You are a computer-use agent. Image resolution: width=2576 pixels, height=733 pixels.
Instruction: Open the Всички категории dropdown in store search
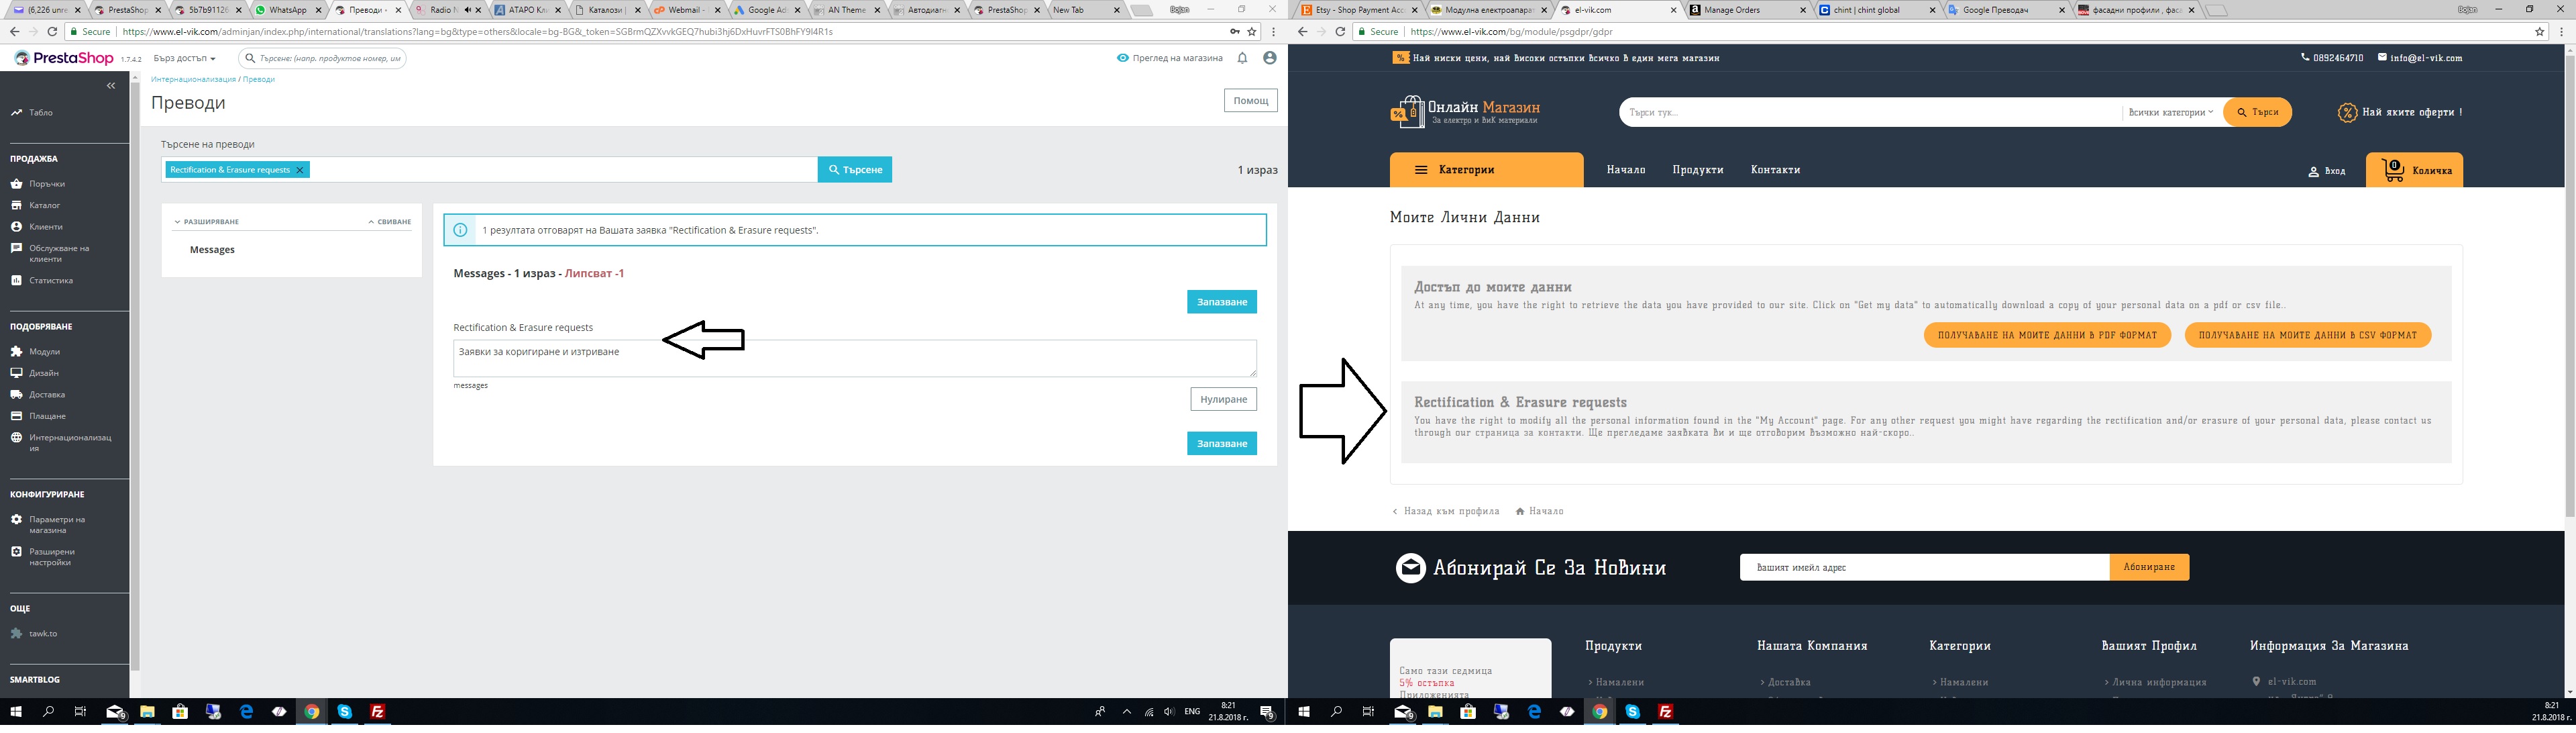2171,112
